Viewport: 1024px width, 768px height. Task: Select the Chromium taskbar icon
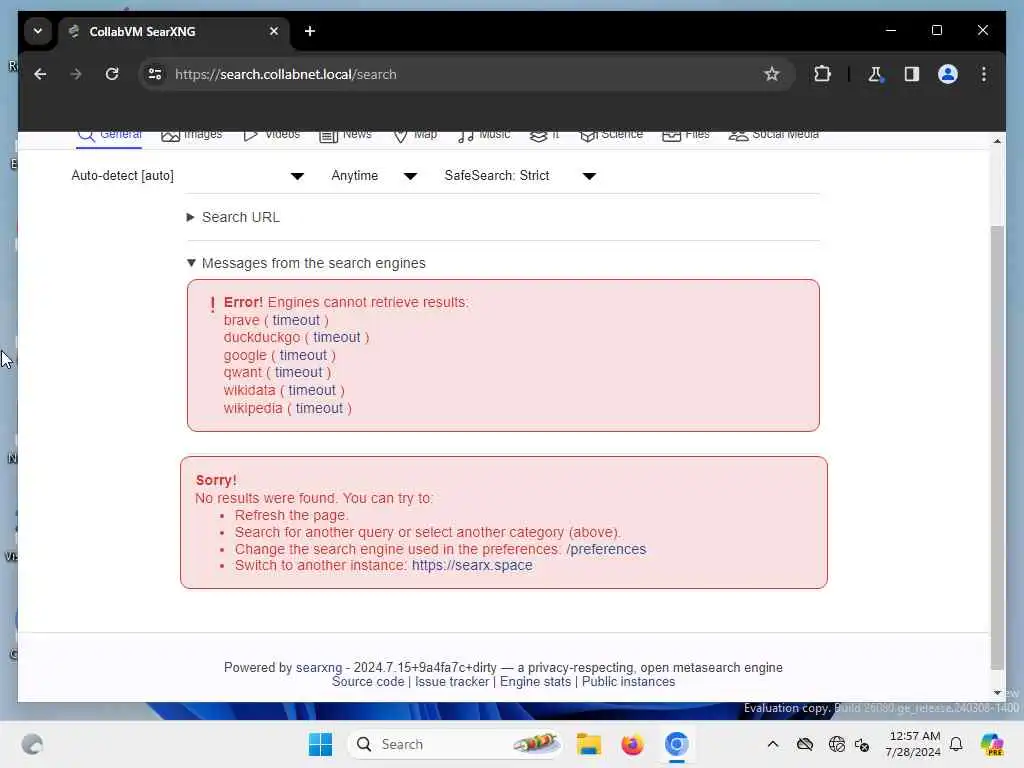click(x=677, y=744)
